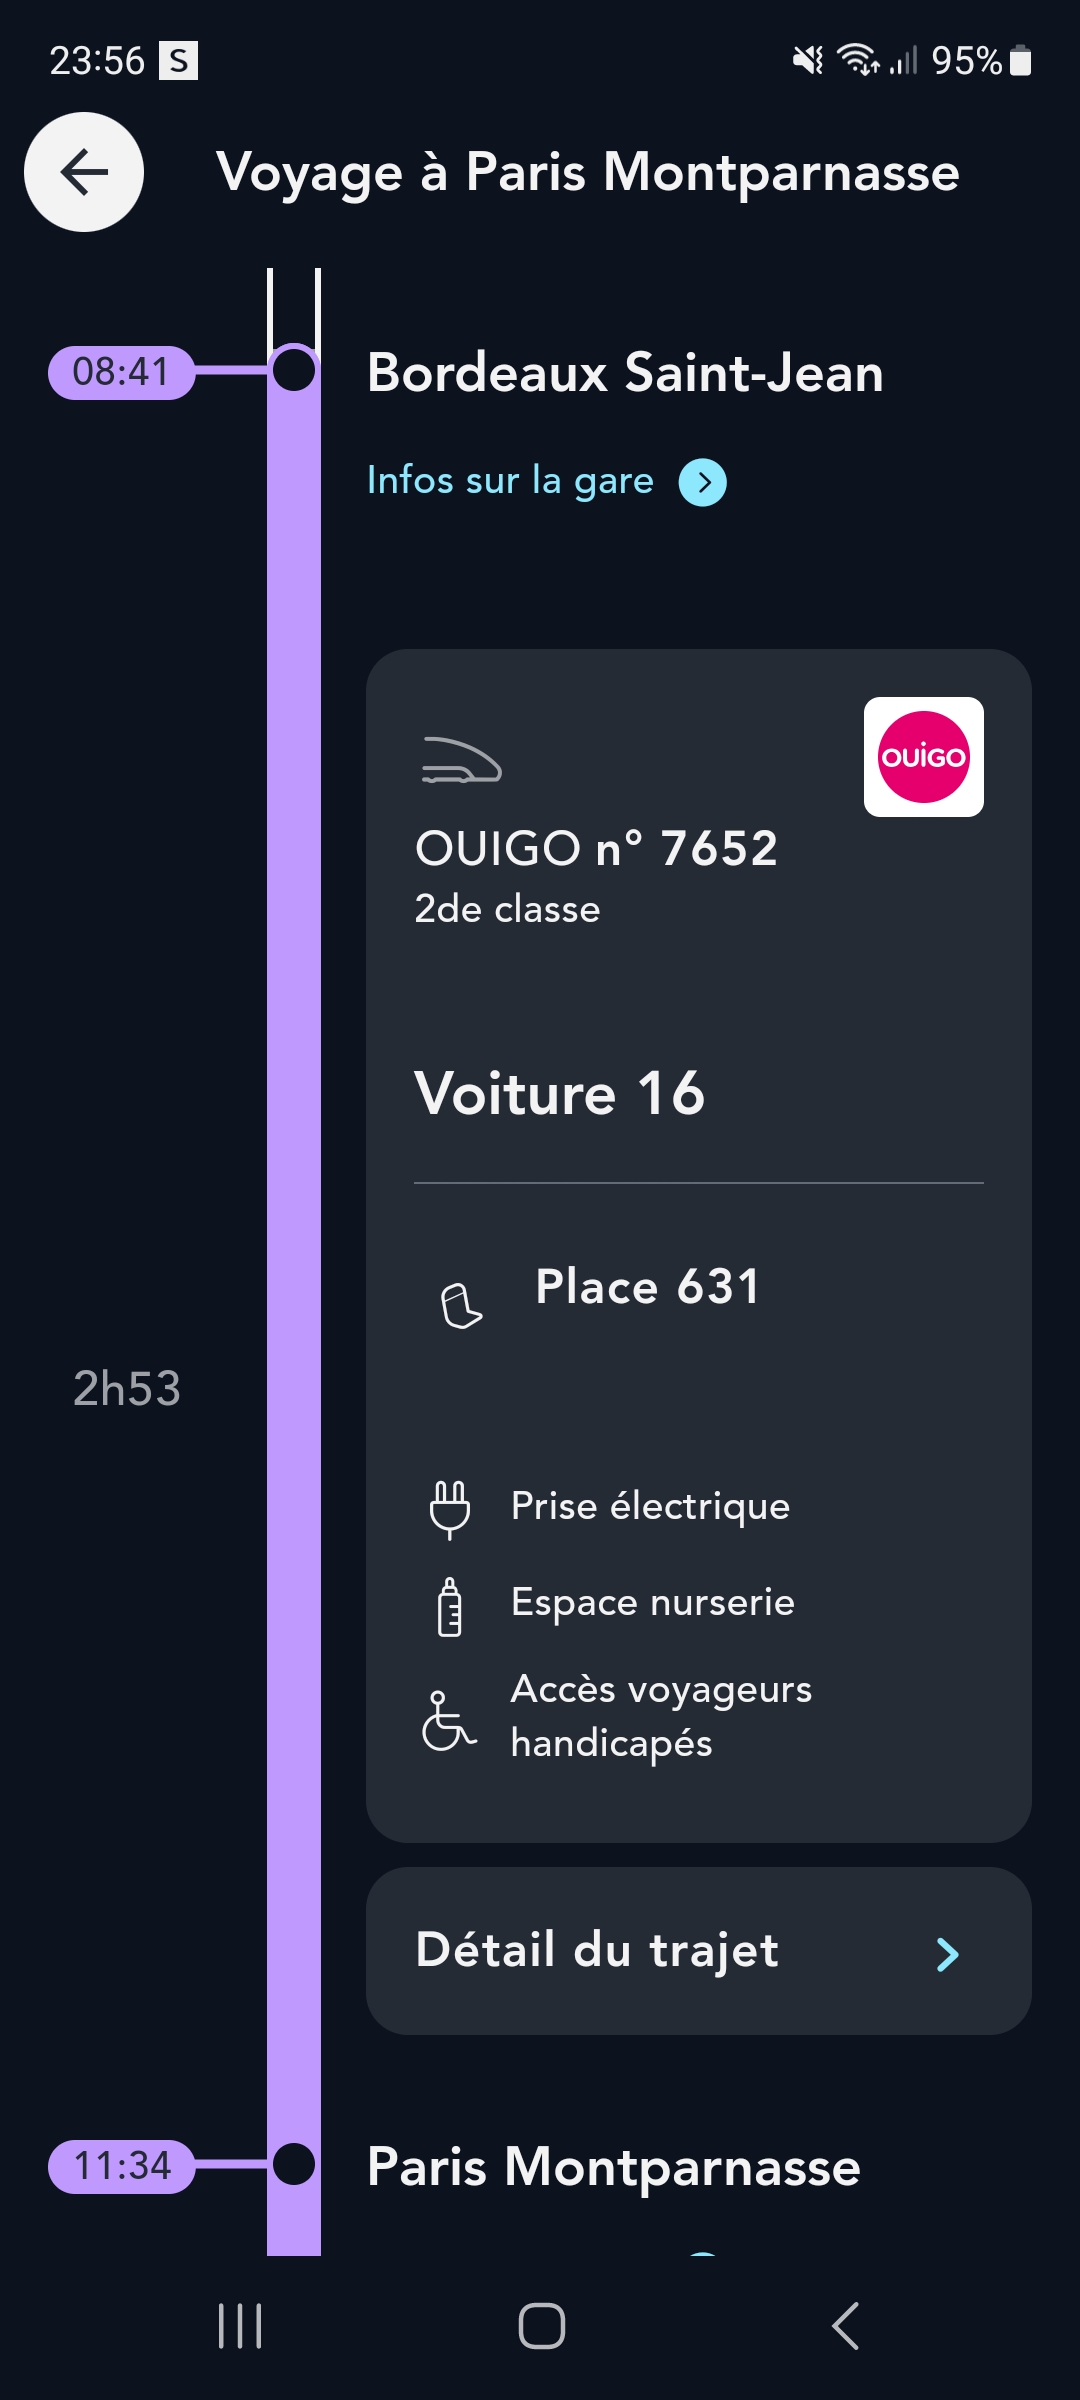
Task: Open the Détail du trajet card
Action: 698,1951
